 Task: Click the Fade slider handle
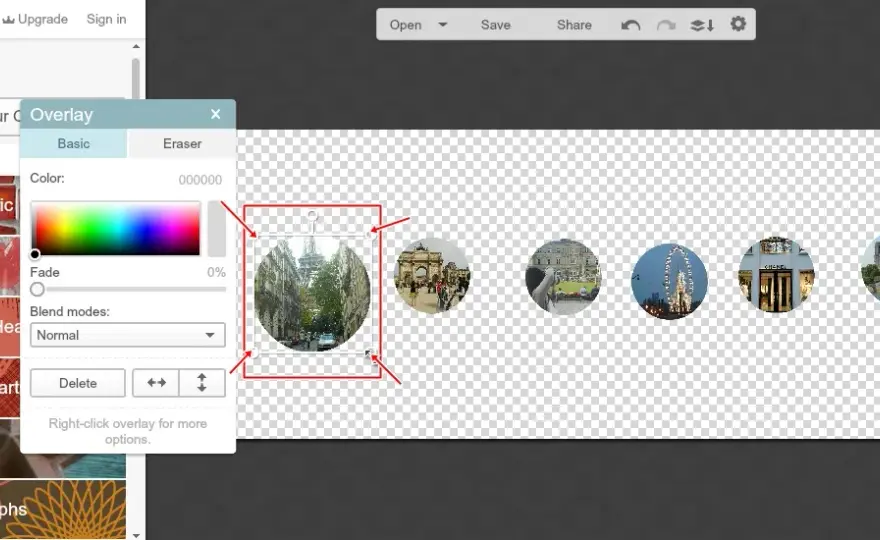click(x=38, y=289)
